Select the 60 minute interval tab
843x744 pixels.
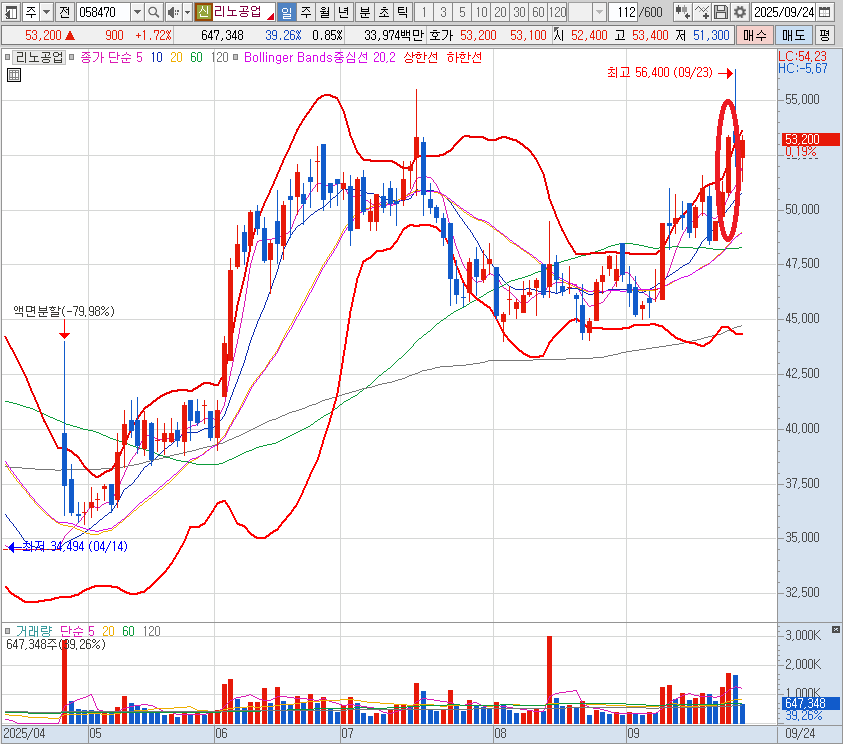pyautogui.click(x=538, y=12)
